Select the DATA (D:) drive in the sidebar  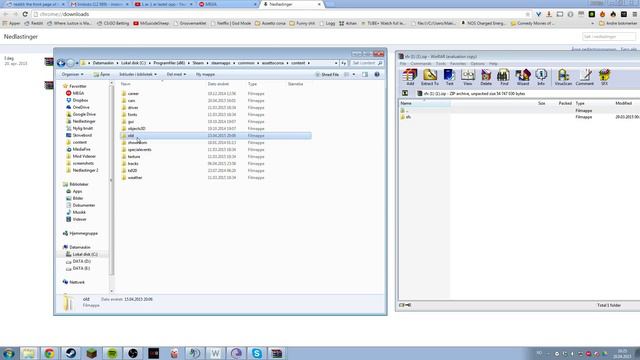[x=78, y=261]
